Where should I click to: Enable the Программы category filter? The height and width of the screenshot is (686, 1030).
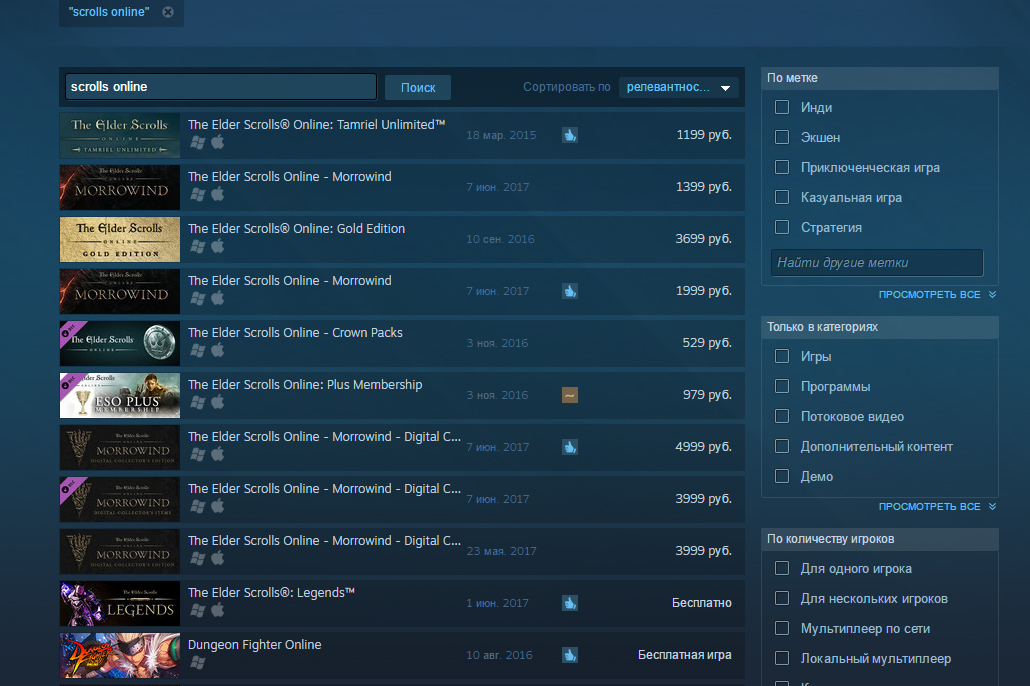782,386
